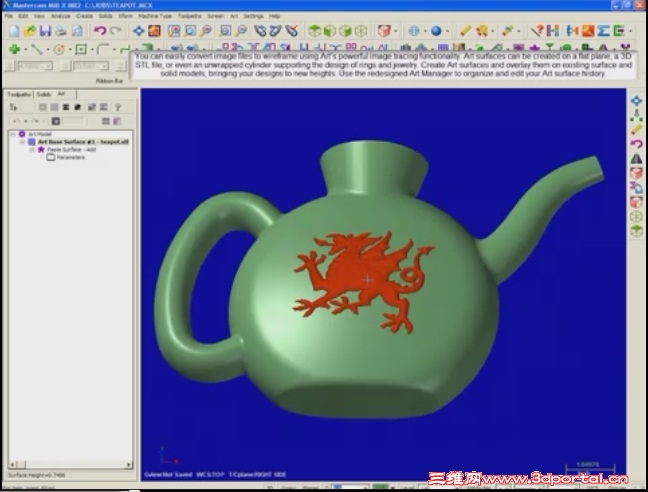648x492 pixels.
Task: Open the dropdown arrow beside Shaded sphere icon
Action: [448, 31]
